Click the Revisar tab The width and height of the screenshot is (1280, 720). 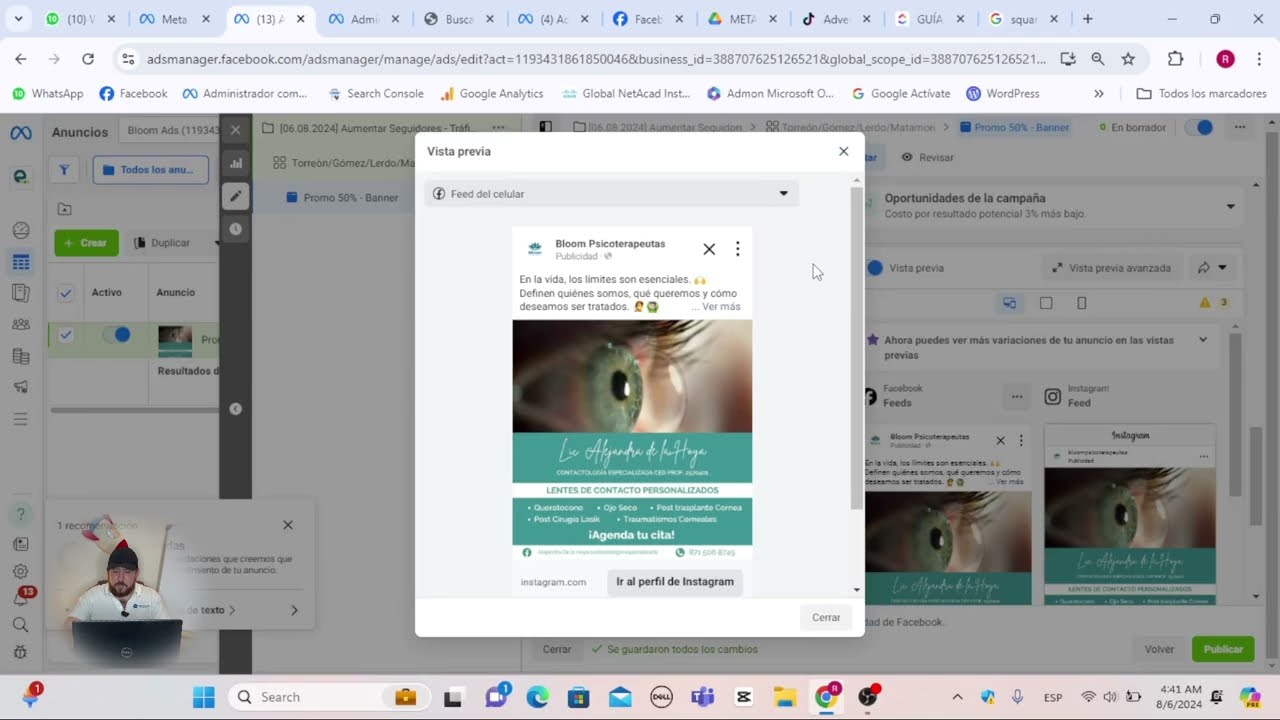point(928,157)
